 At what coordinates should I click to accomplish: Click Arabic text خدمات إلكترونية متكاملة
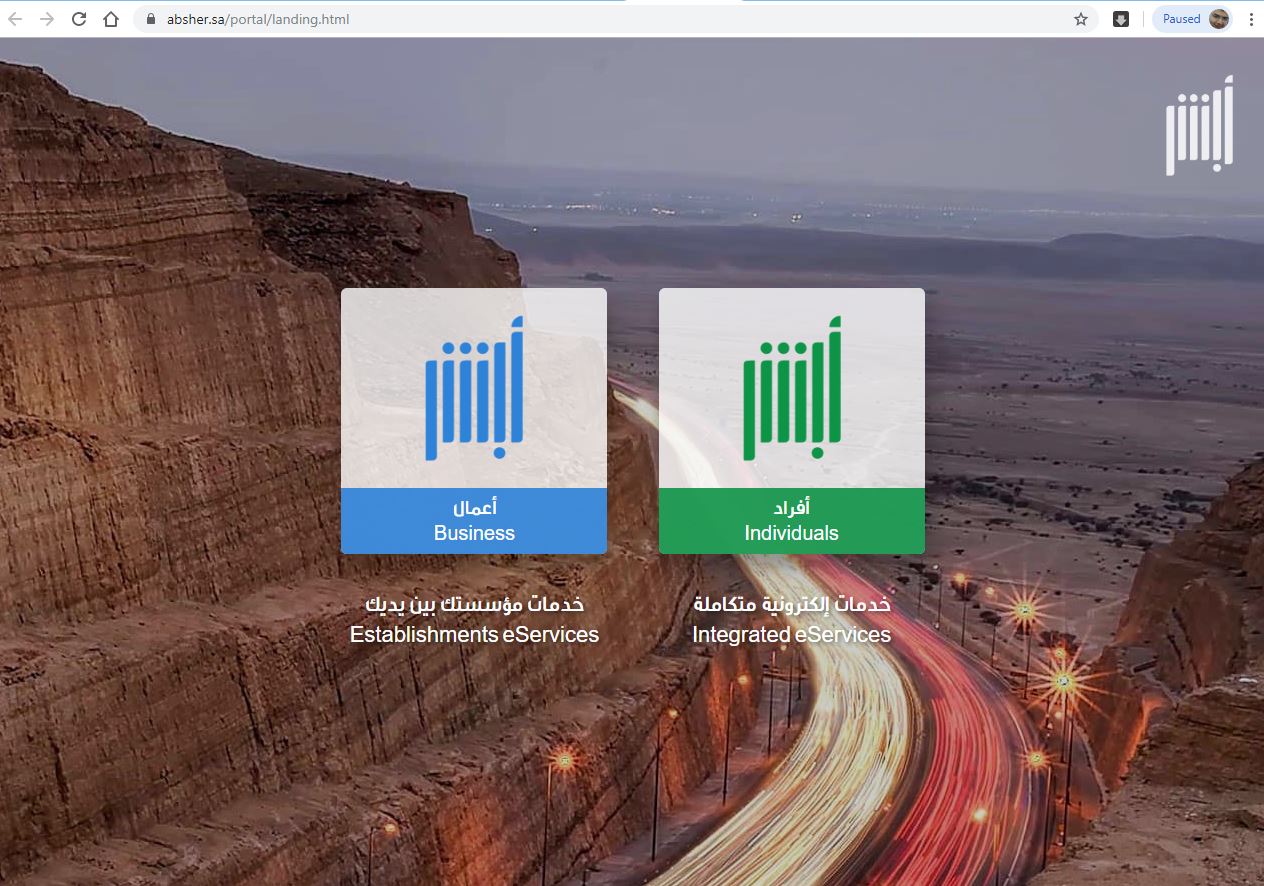792,604
